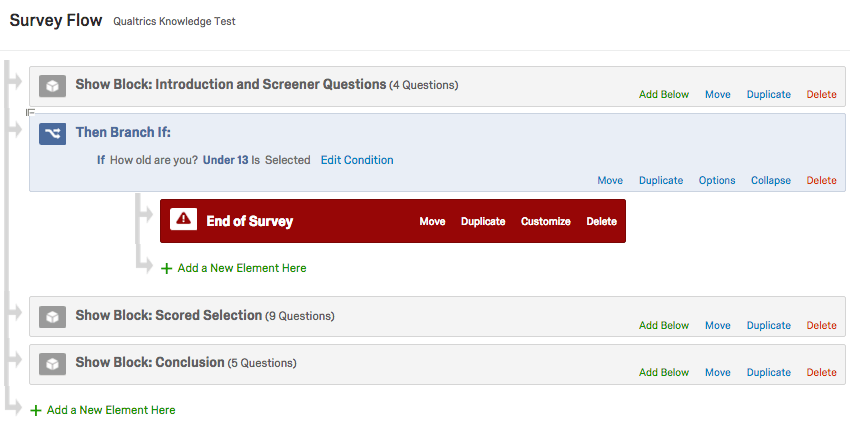850x425 pixels.
Task: Delete the End of Survey element
Action: [601, 221]
